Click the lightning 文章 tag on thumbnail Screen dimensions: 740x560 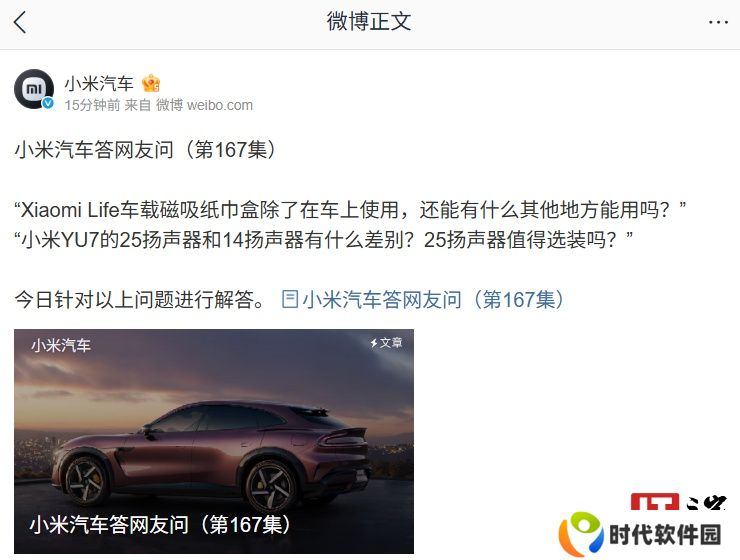click(386, 343)
